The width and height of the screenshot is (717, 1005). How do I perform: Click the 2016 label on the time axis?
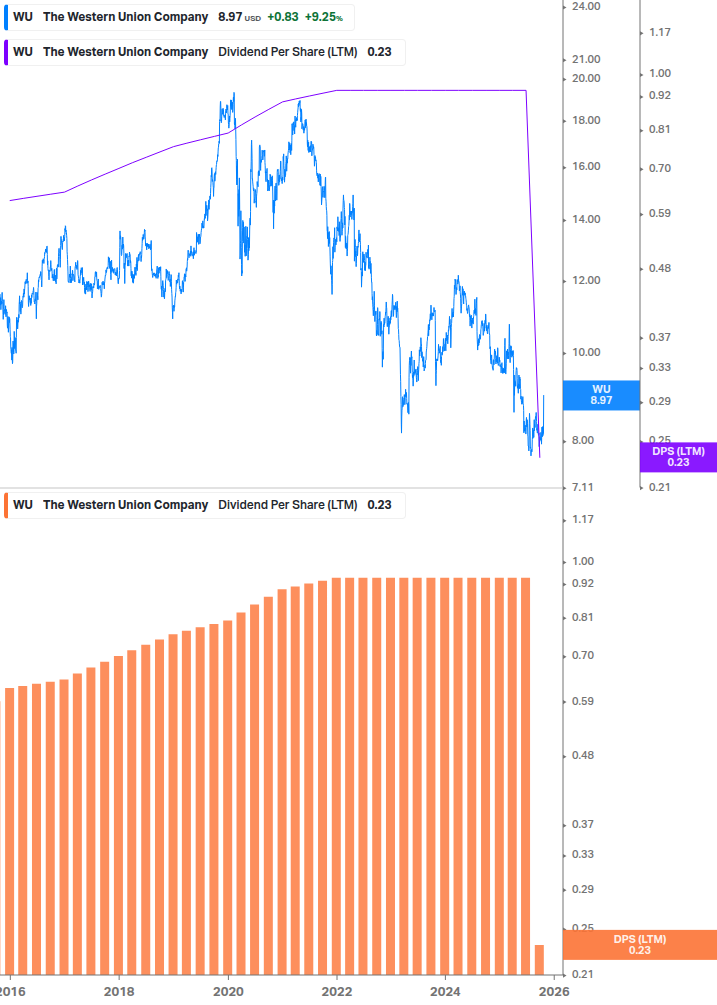[10, 991]
